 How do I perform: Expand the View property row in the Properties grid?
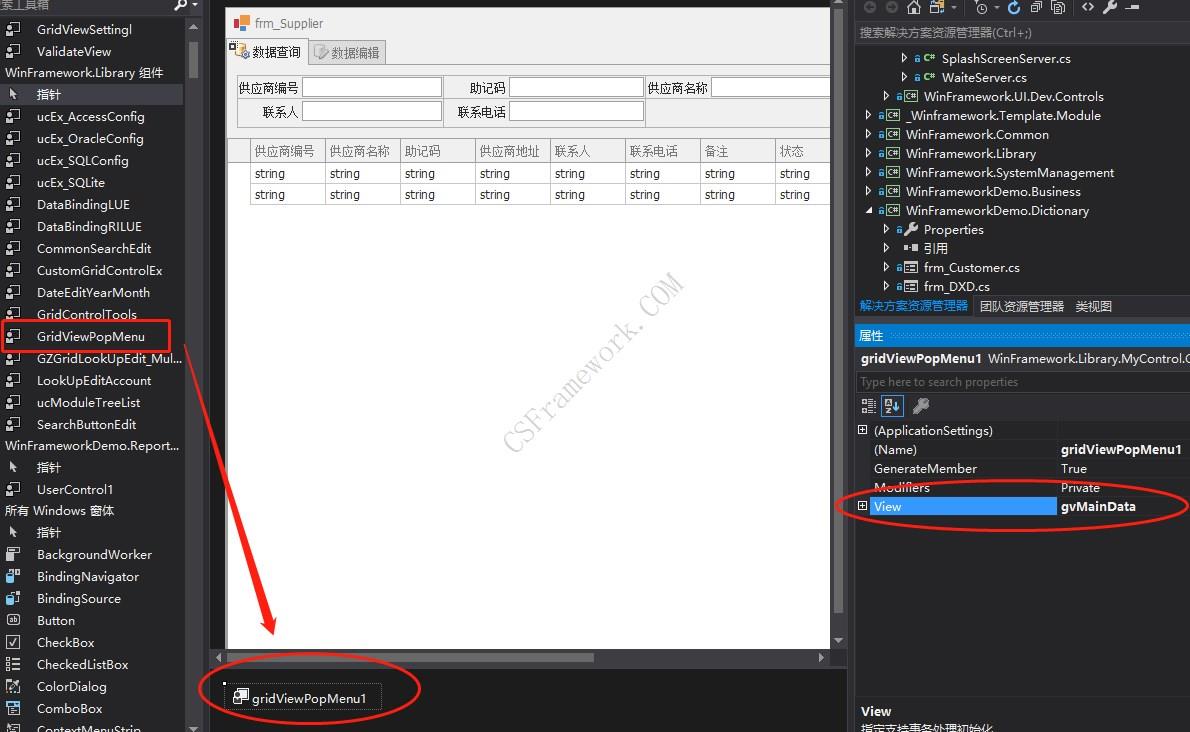click(864, 506)
